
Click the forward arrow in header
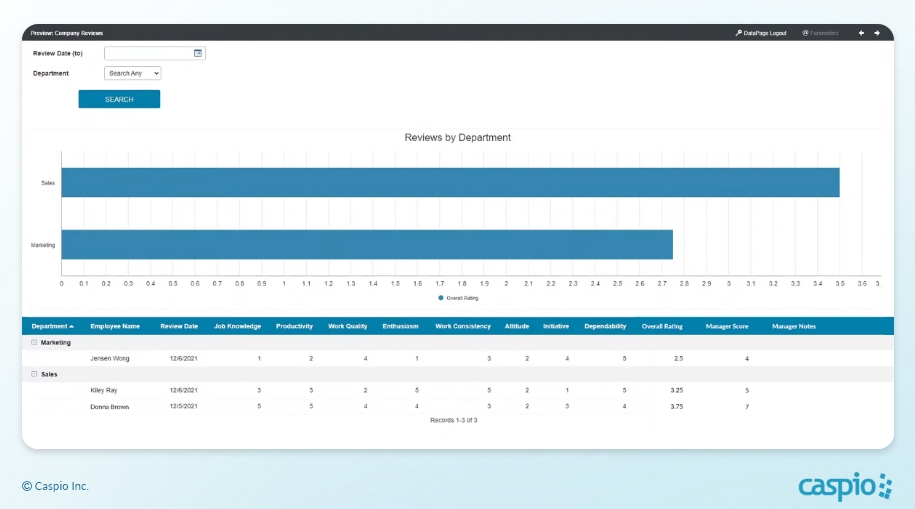877,33
